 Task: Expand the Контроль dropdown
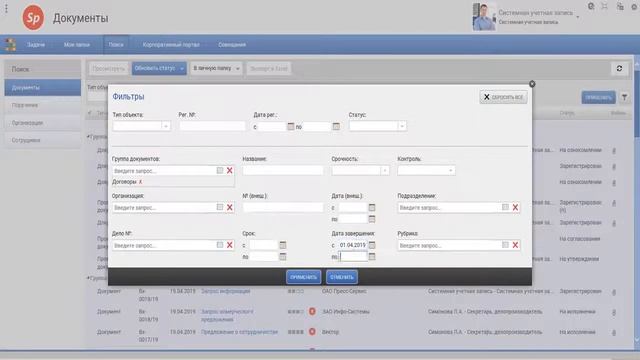[451, 171]
